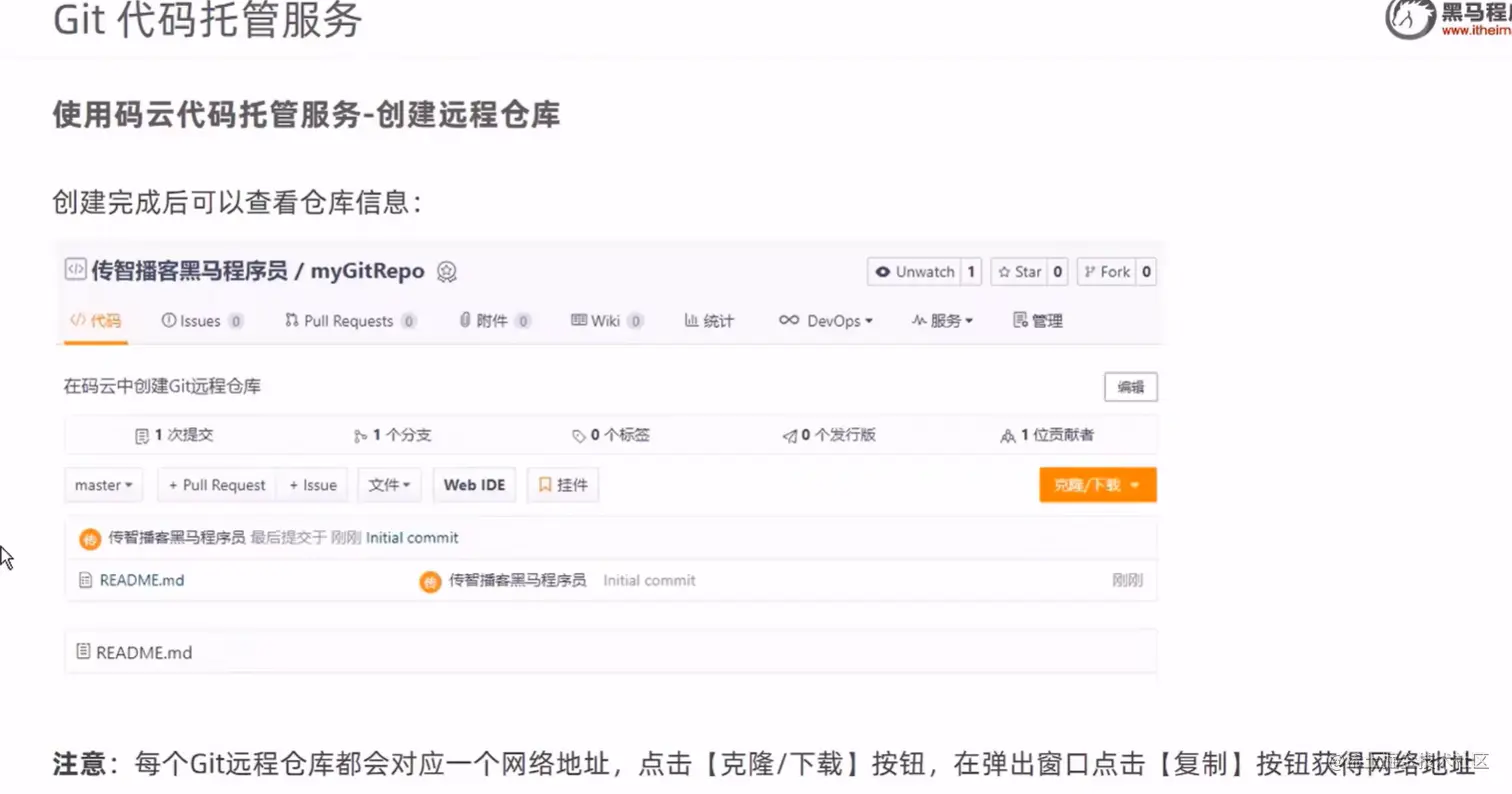Click the badge icon beside myGitRepo title
The height and width of the screenshot is (794, 1512).
point(446,271)
